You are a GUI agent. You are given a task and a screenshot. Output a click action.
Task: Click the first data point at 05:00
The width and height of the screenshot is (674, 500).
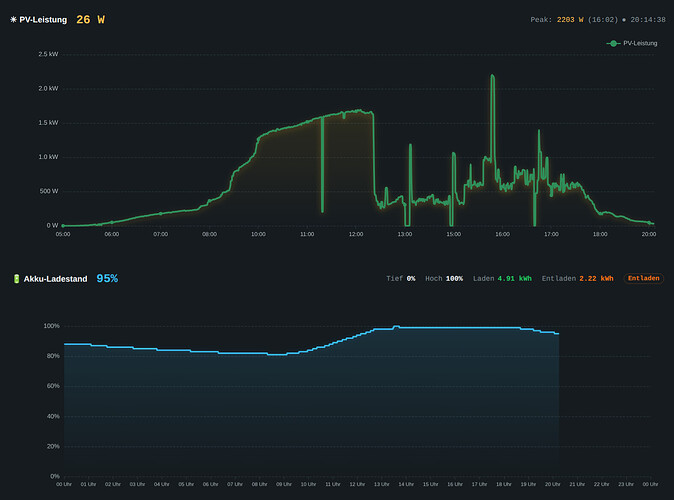point(63,225)
